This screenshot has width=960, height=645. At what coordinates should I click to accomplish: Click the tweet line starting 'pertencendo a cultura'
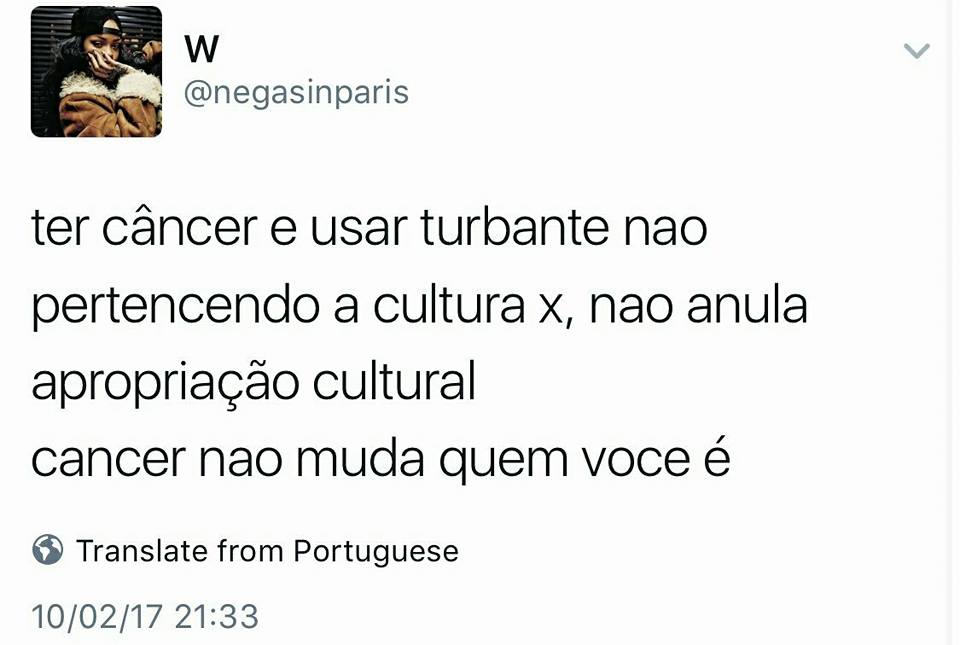coord(419,306)
